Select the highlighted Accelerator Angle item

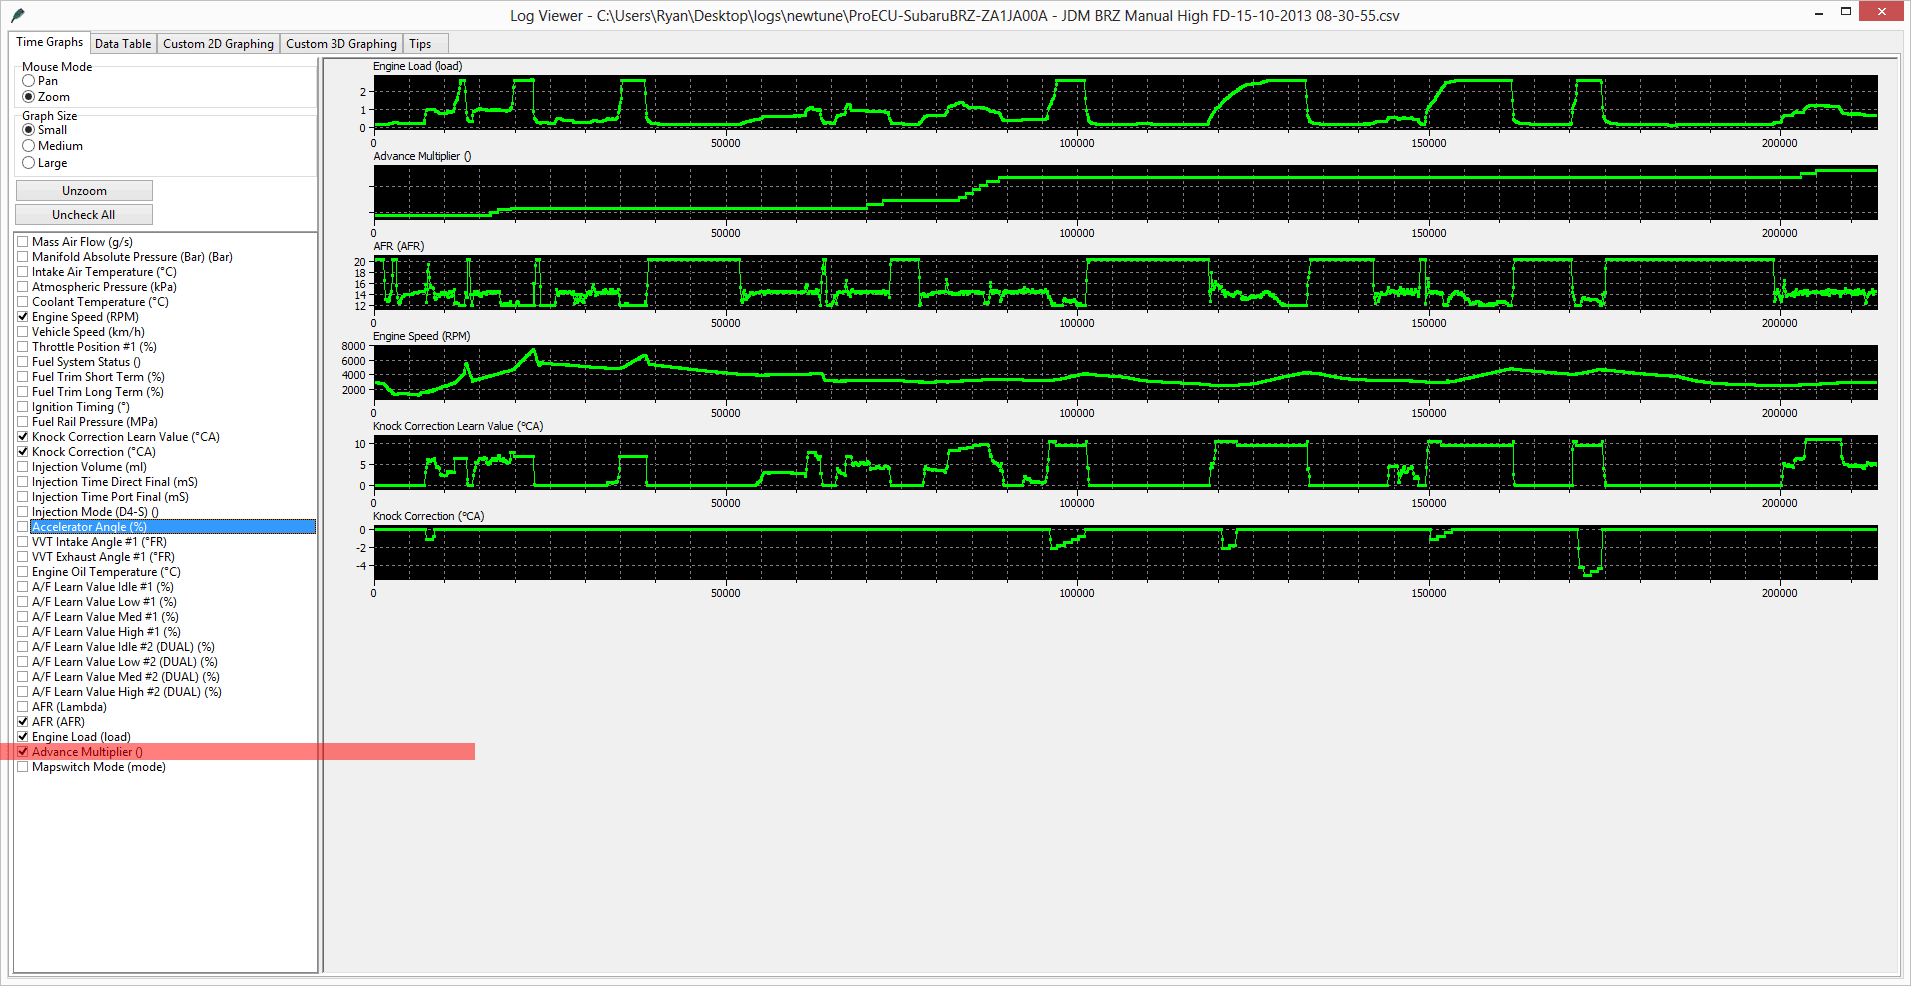click(90, 527)
